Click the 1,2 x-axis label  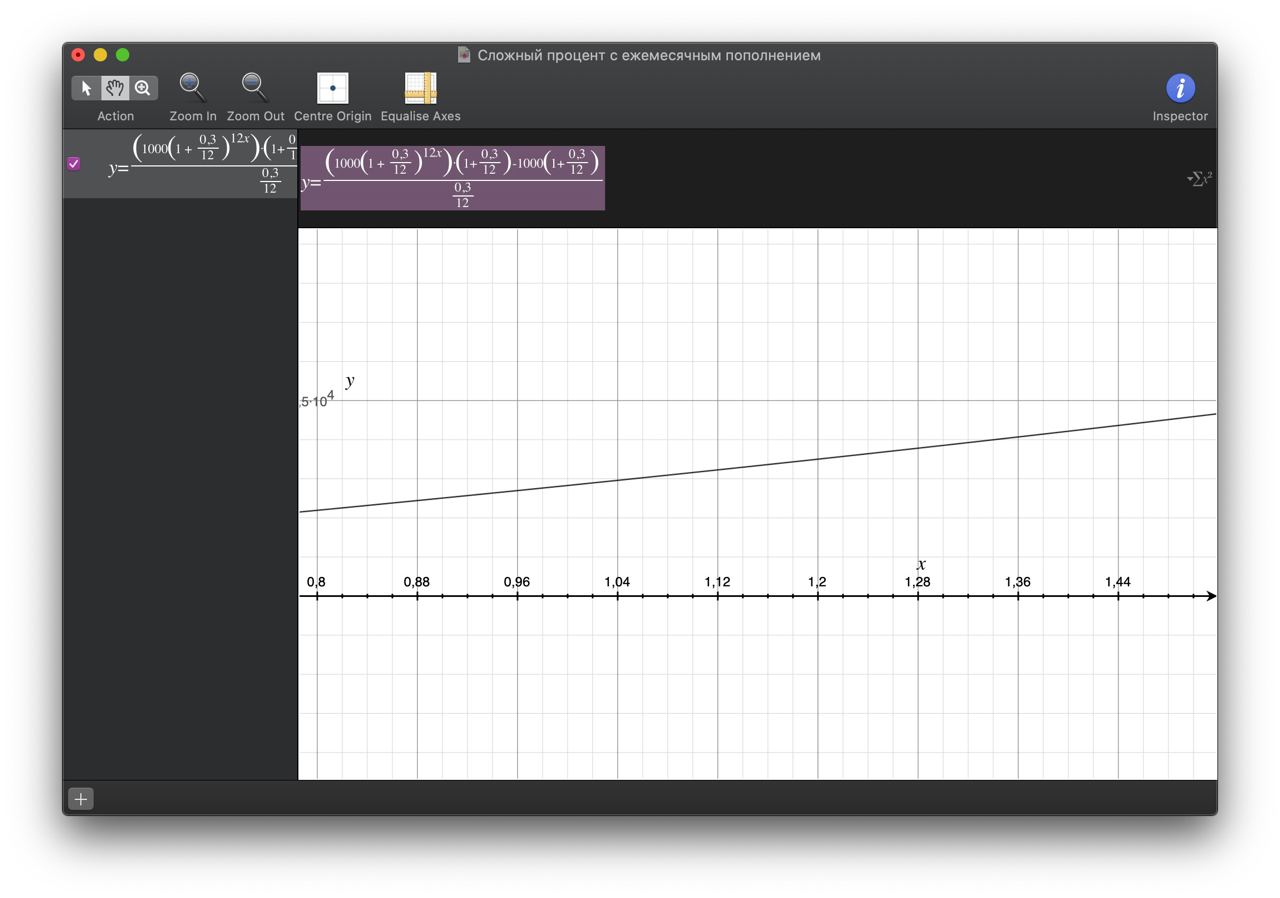coord(817,582)
